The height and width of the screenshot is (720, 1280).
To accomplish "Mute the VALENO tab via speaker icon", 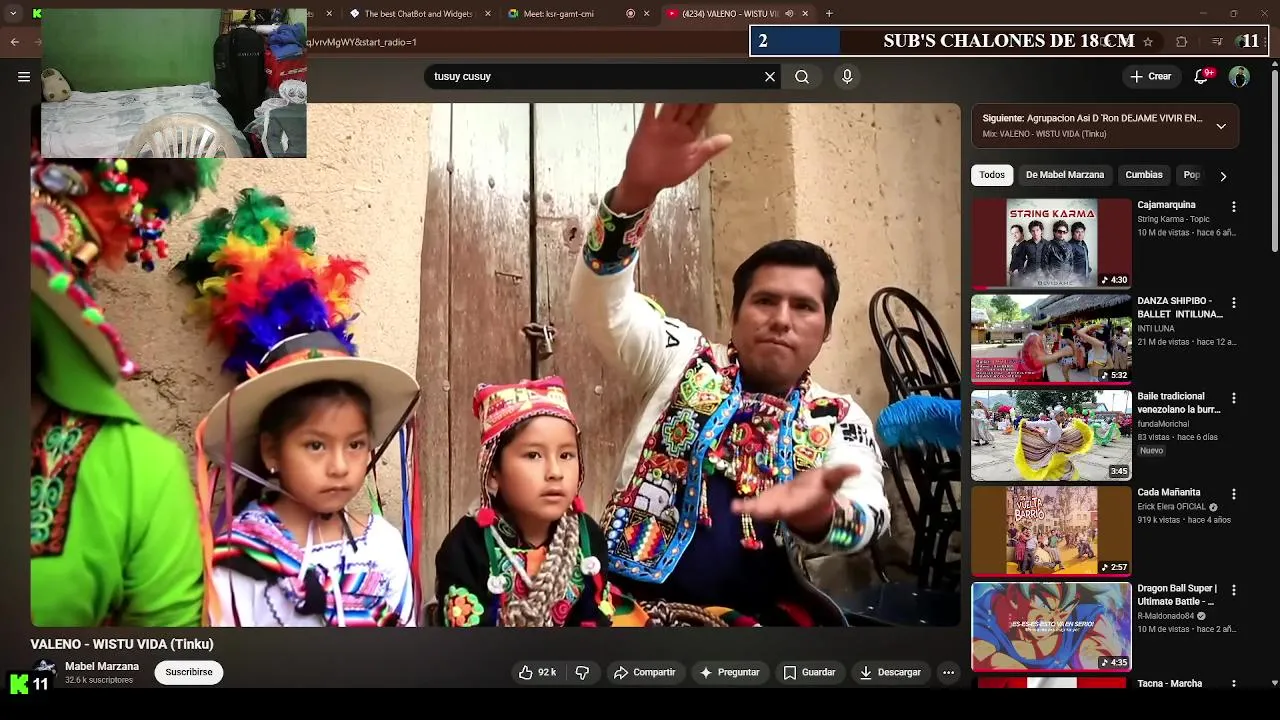I will pos(789,14).
